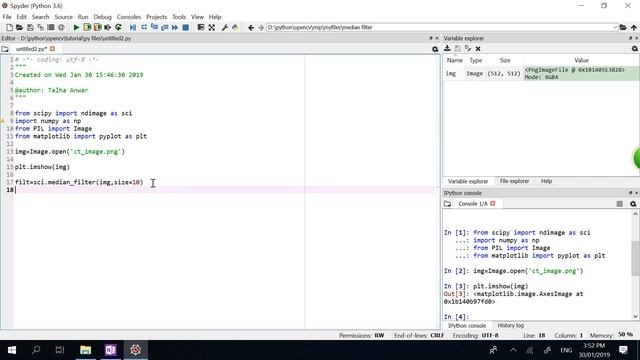Open the Tools menu
The height and width of the screenshot is (360, 640).
point(179,17)
